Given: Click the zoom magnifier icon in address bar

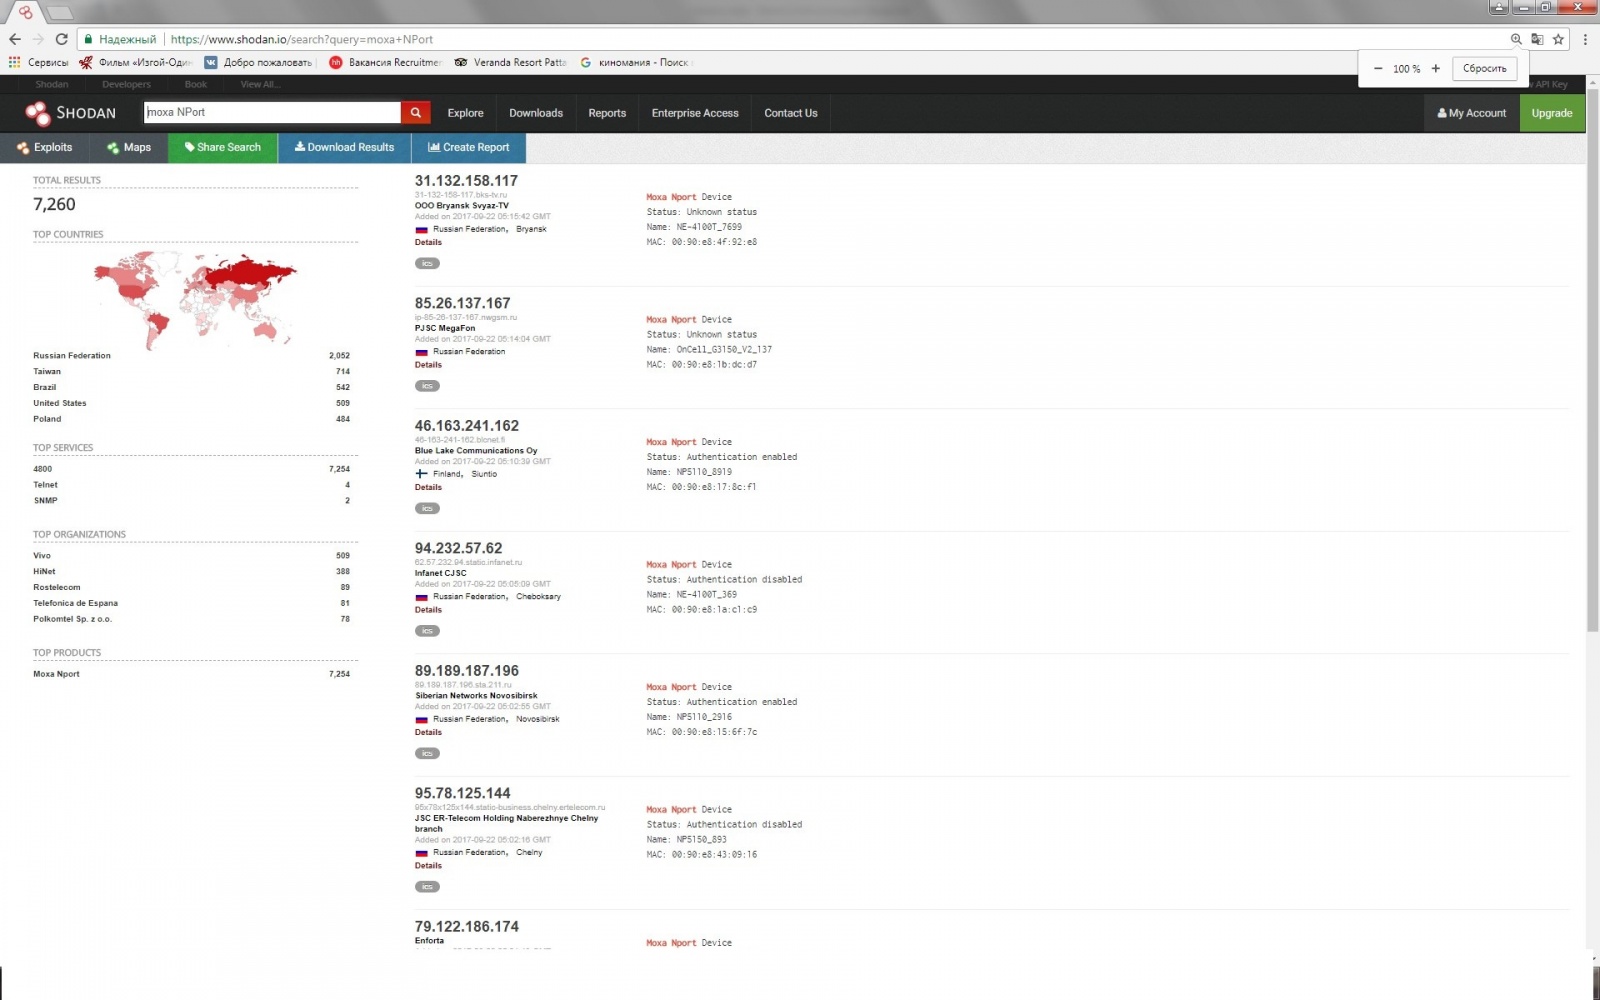Looking at the screenshot, I should point(1516,39).
